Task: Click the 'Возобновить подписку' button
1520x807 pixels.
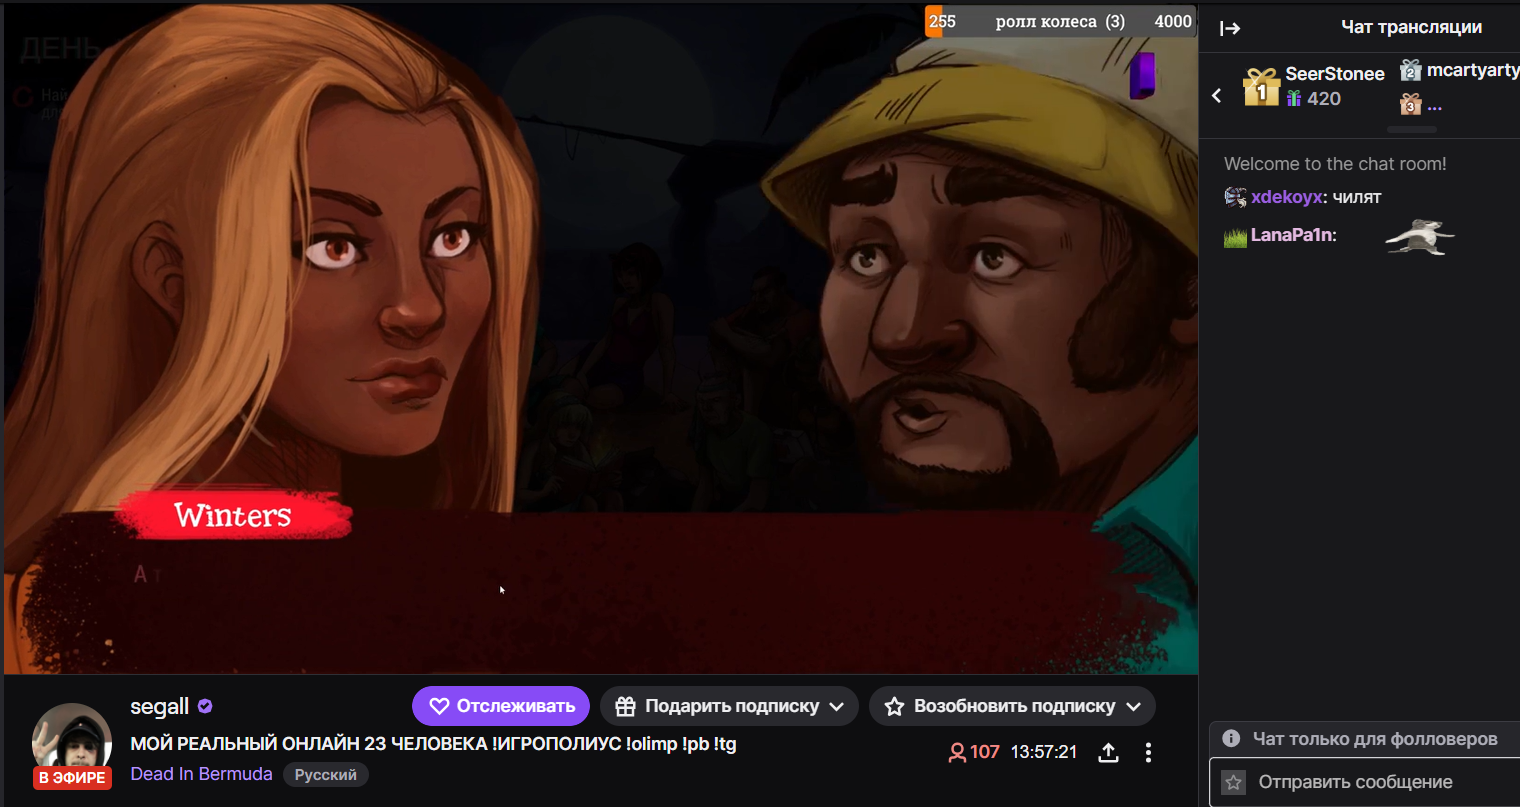Action: tap(1012, 706)
